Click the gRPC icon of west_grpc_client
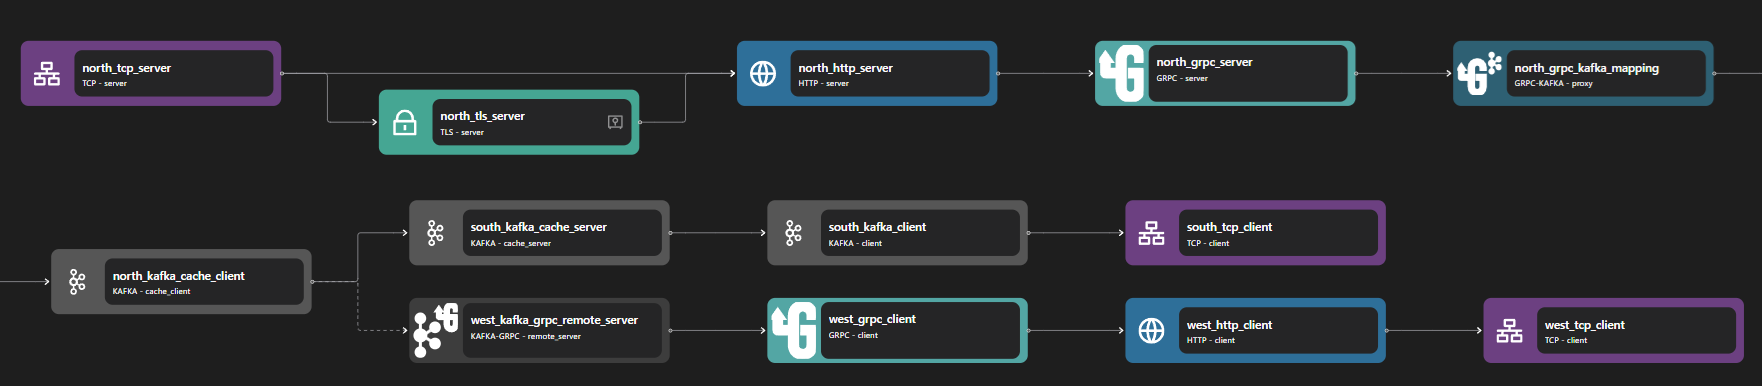This screenshot has width=1762, height=386. coord(794,330)
